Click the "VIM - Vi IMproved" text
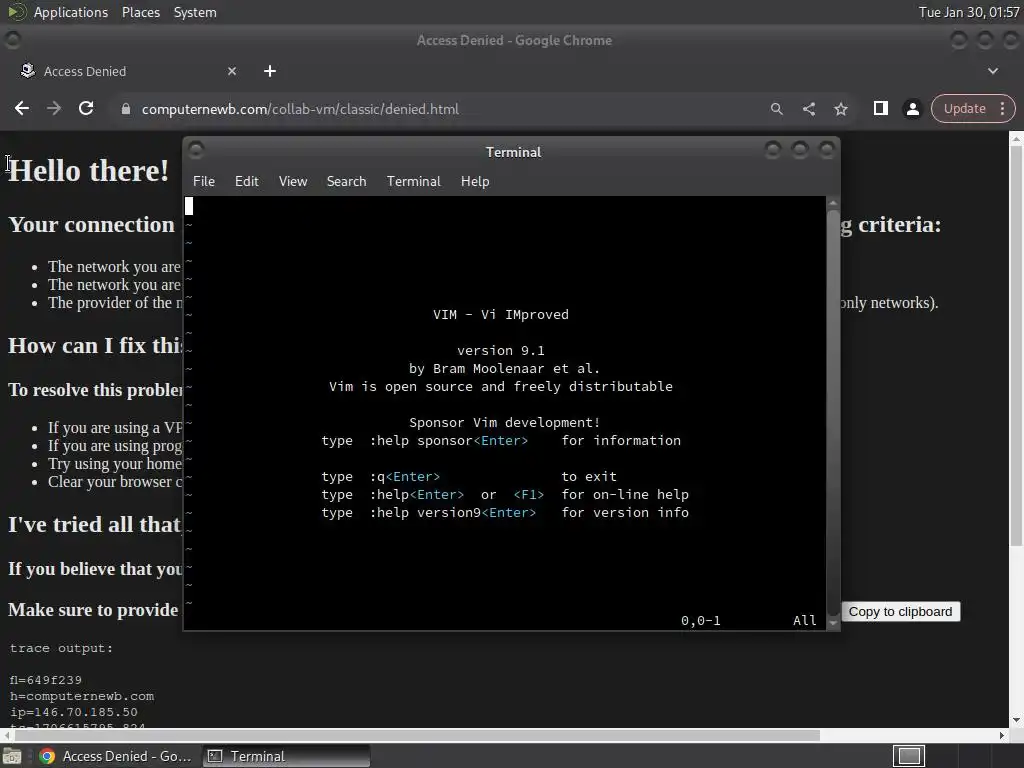The height and width of the screenshot is (768, 1024). [x=500, y=315]
